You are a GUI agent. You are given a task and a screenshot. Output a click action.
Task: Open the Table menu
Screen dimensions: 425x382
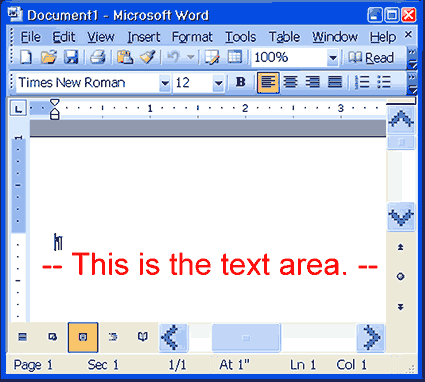click(284, 37)
